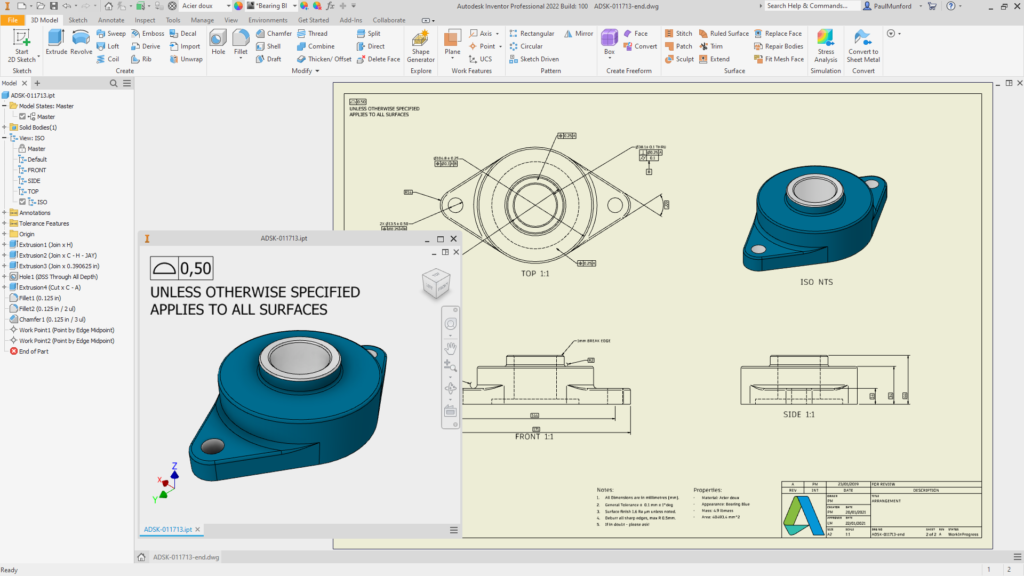Use the Combine tool
Viewport: 1024px width, 576px height.
click(x=315, y=46)
